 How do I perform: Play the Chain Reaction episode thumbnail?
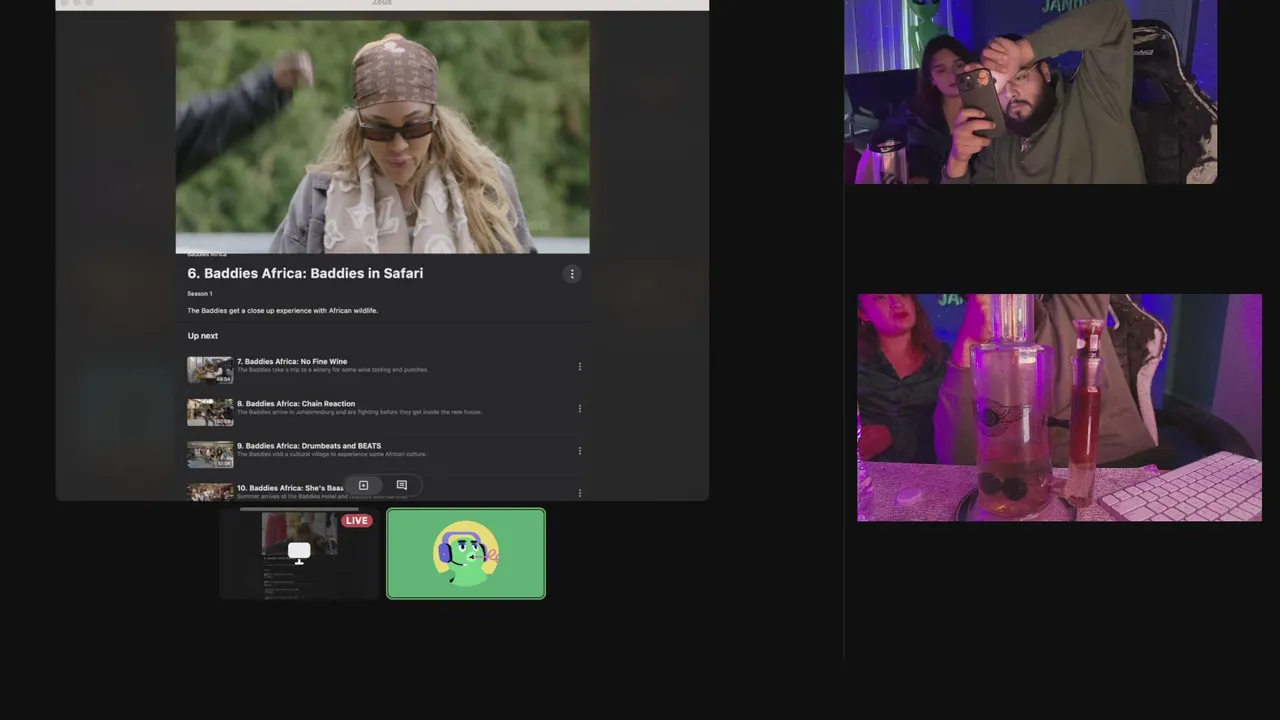click(210, 412)
